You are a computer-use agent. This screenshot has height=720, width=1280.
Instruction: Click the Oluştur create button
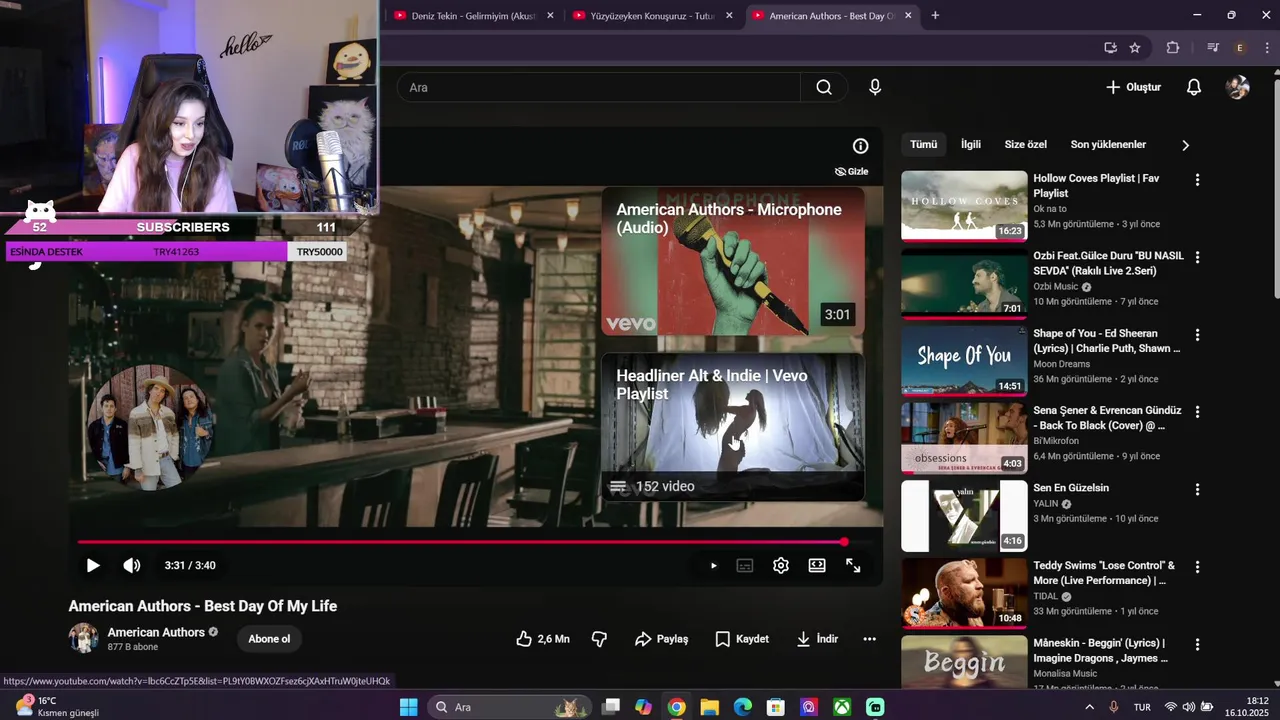tap(1133, 87)
